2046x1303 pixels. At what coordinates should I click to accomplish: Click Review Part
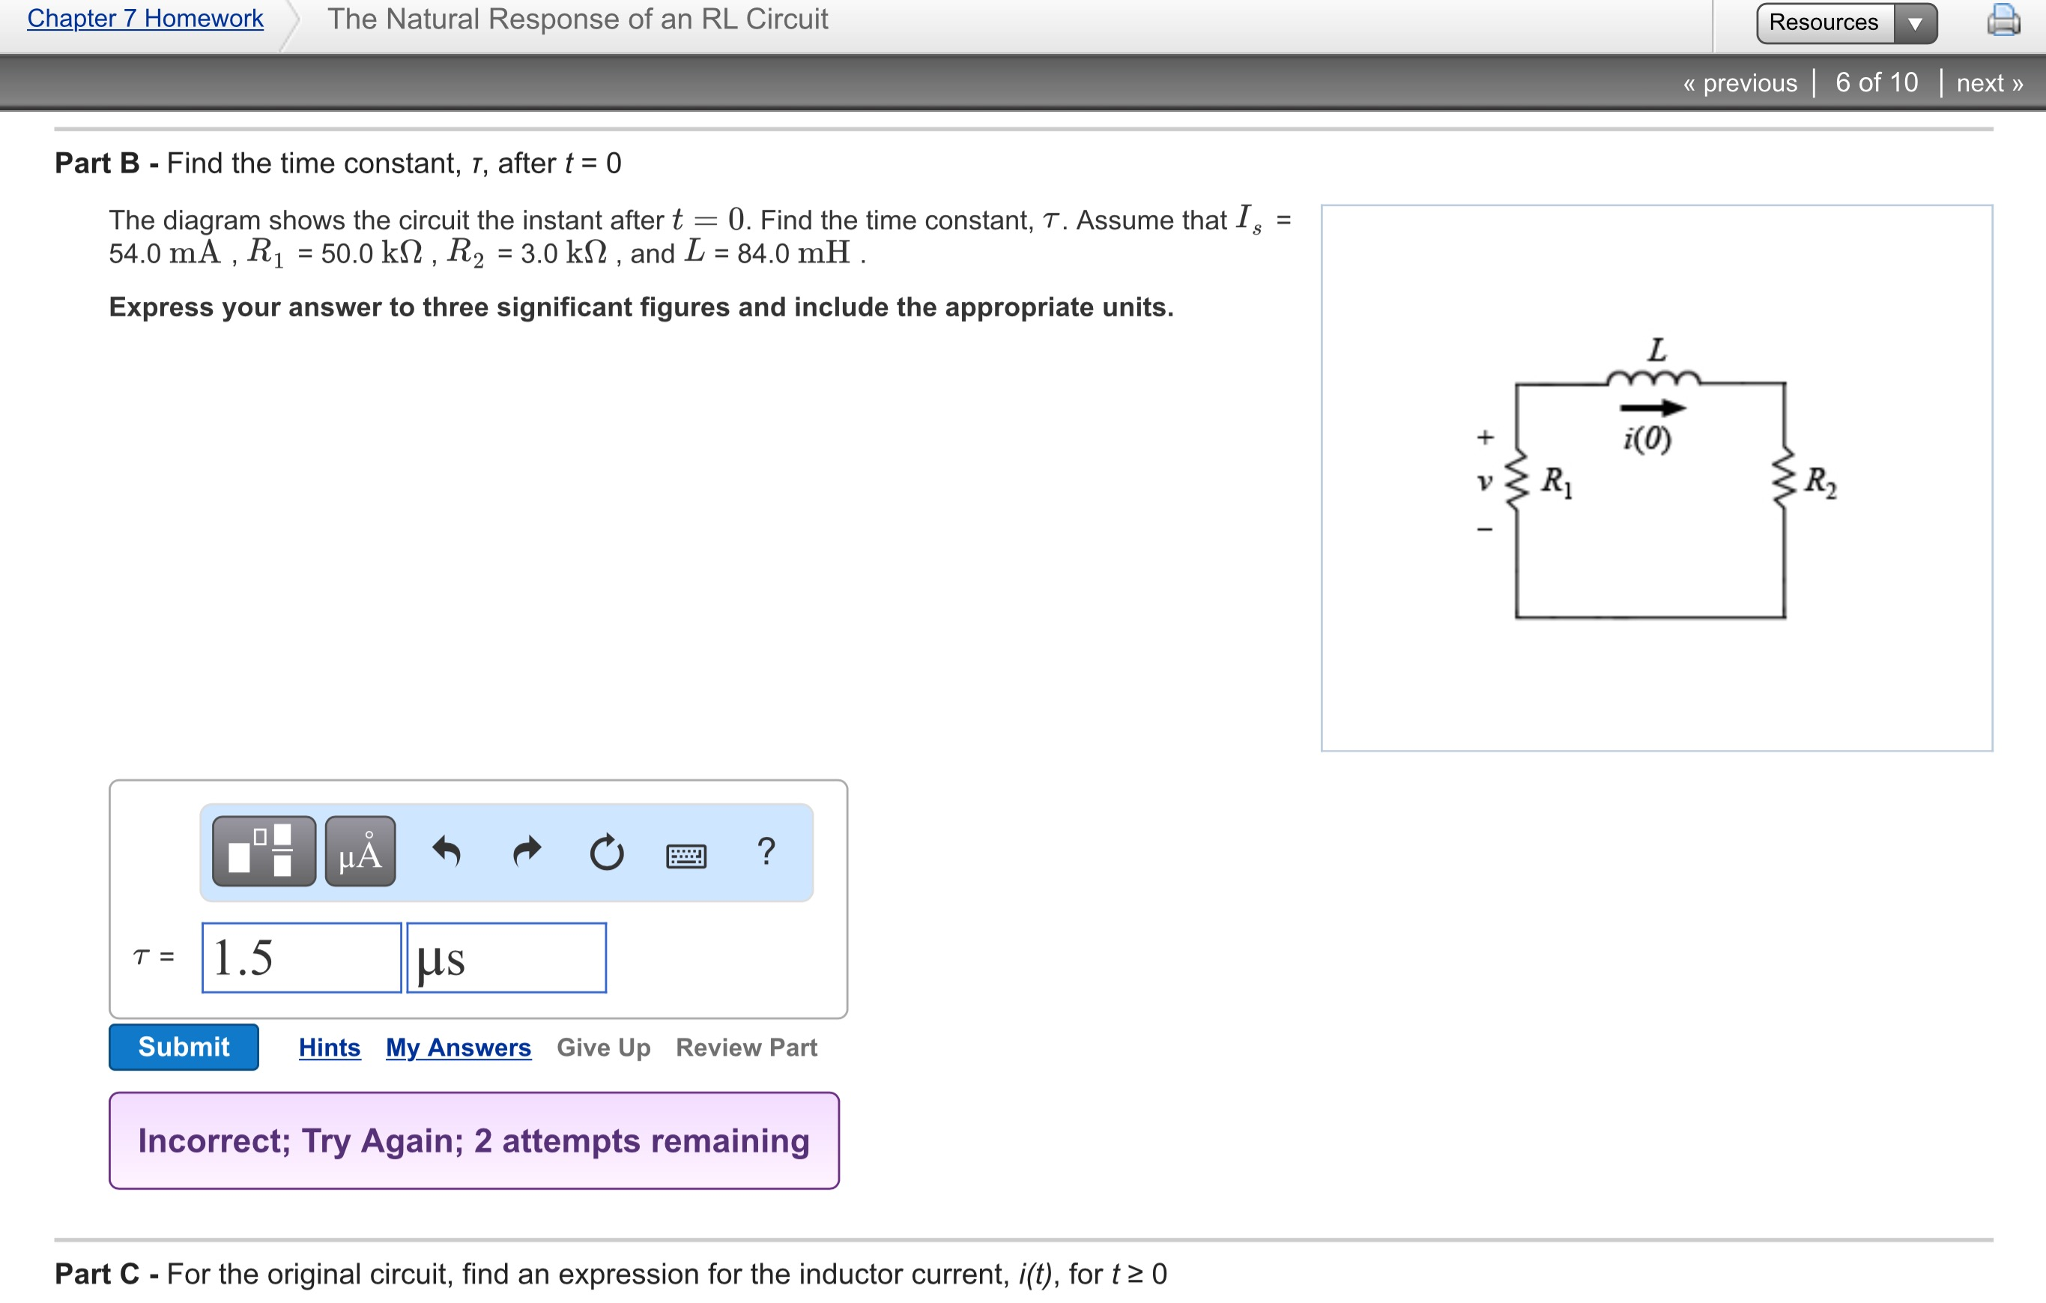click(745, 1047)
